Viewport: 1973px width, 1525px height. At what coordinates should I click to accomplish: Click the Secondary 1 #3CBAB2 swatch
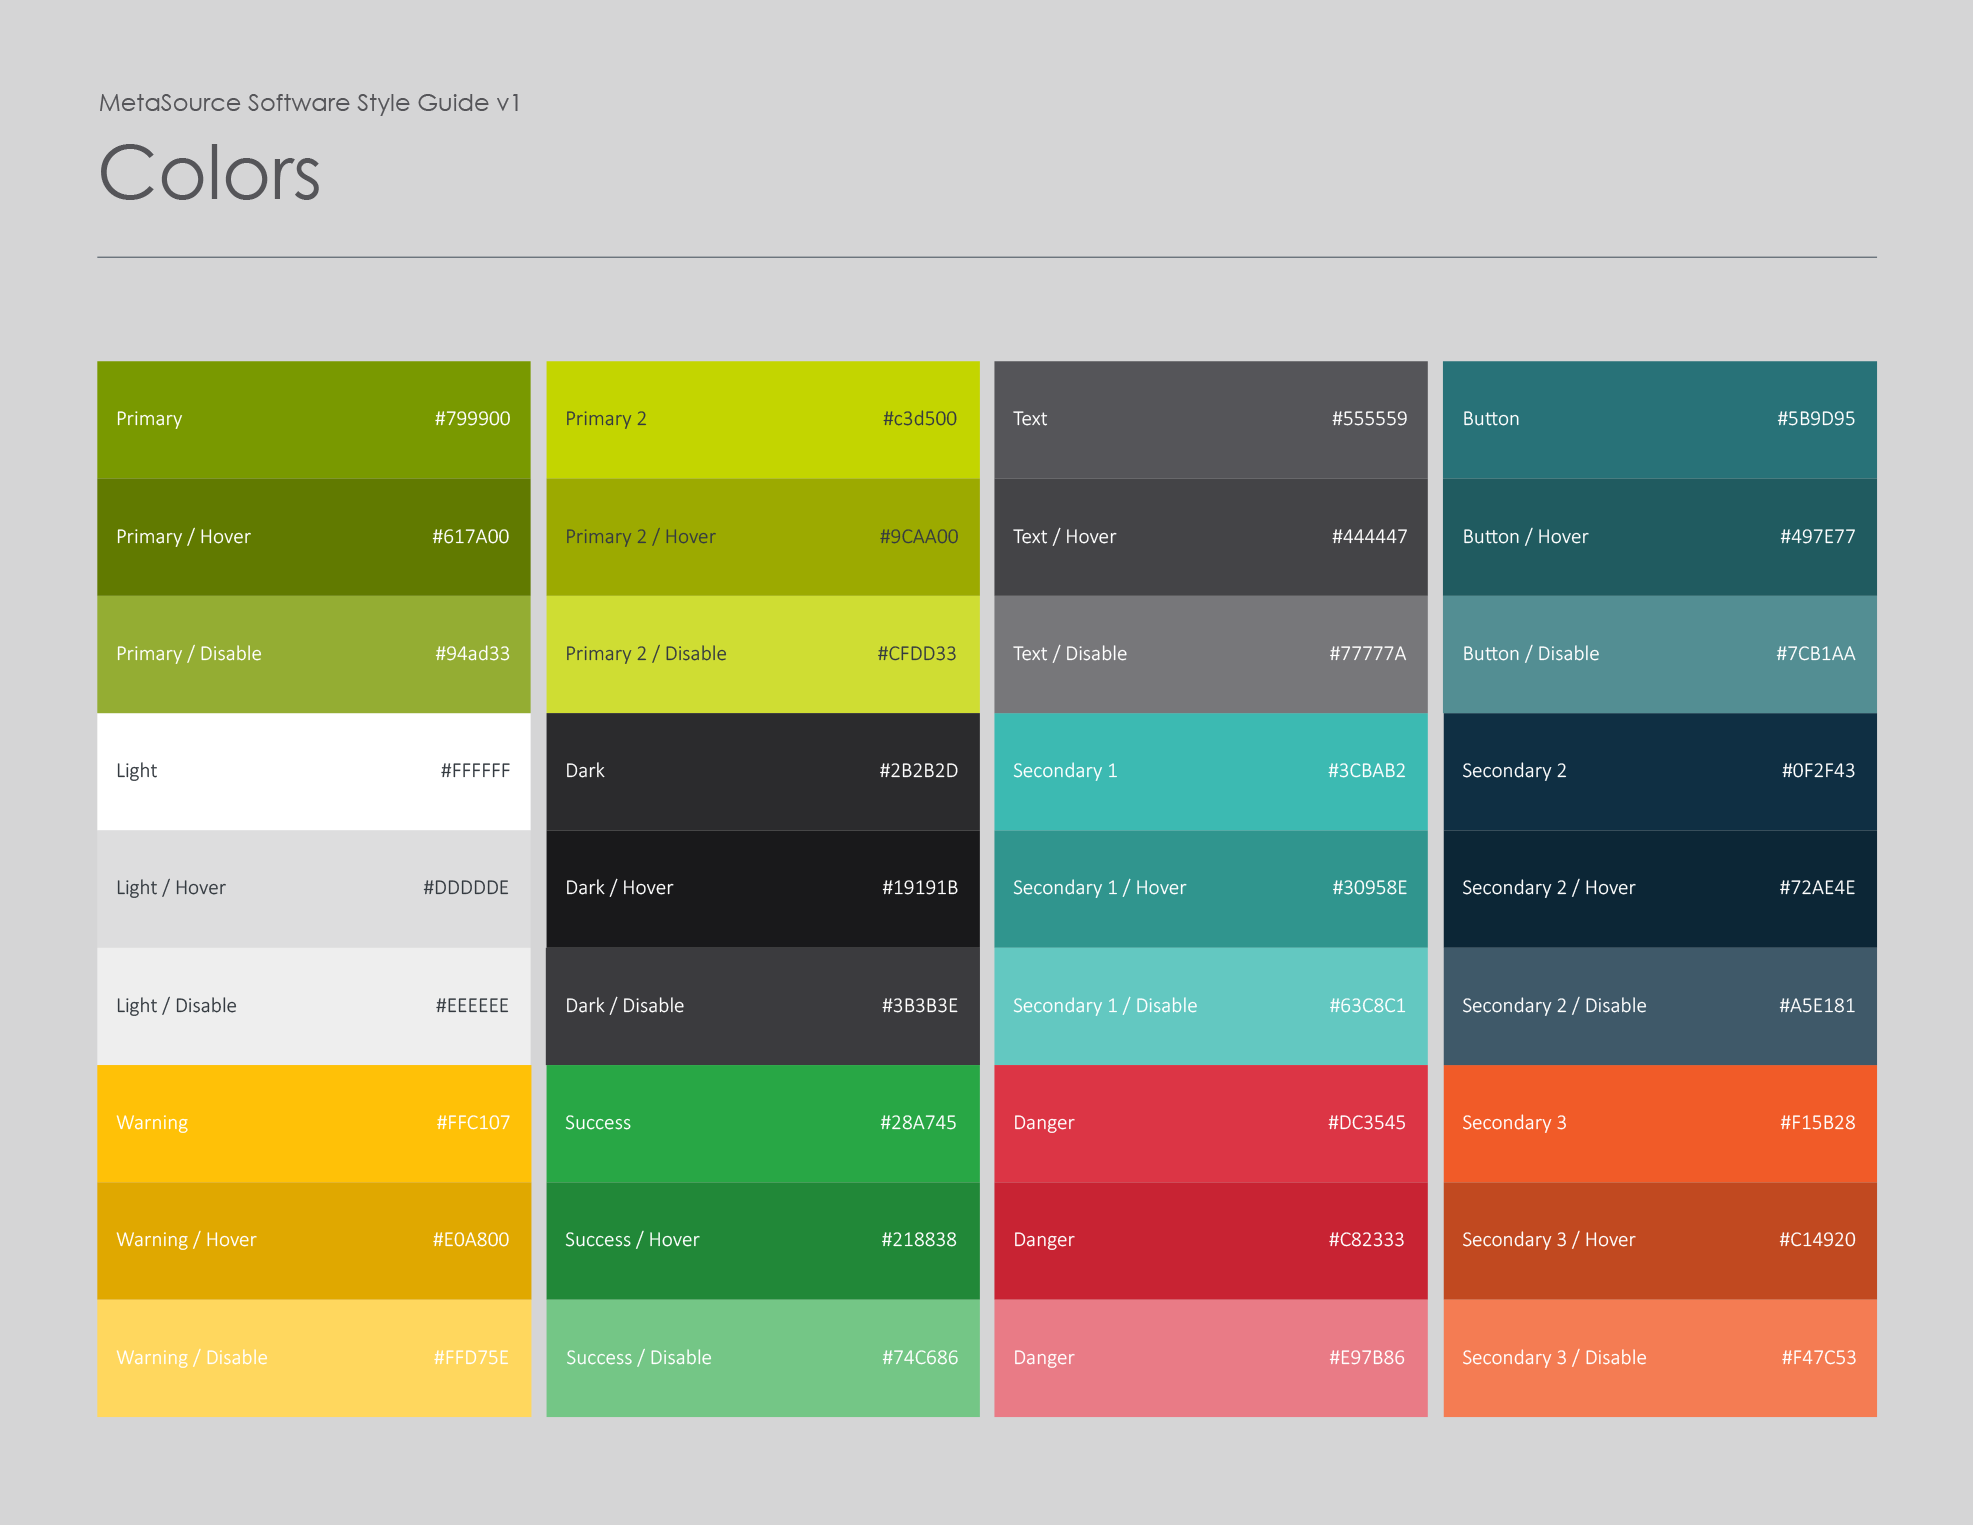[1210, 771]
